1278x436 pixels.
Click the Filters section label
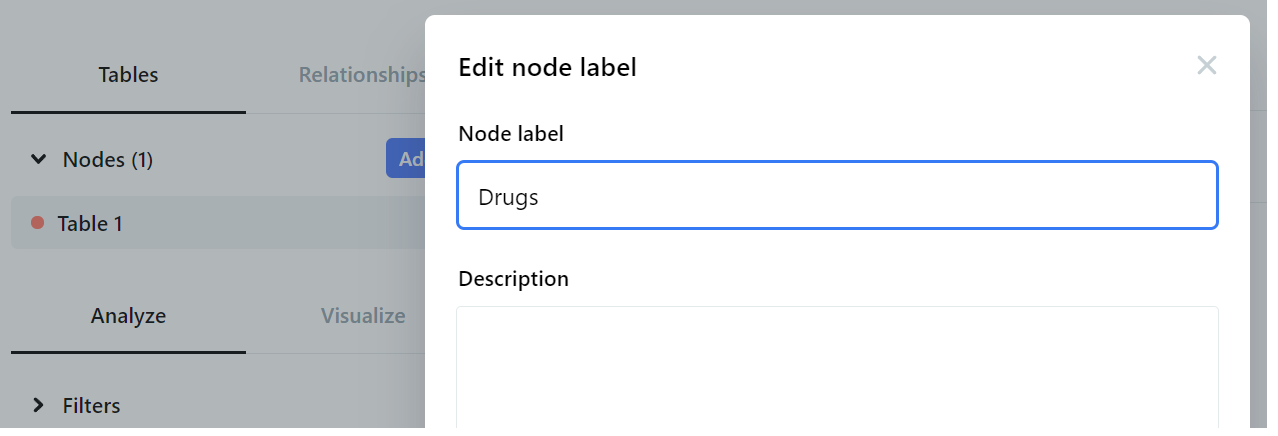[x=92, y=406]
